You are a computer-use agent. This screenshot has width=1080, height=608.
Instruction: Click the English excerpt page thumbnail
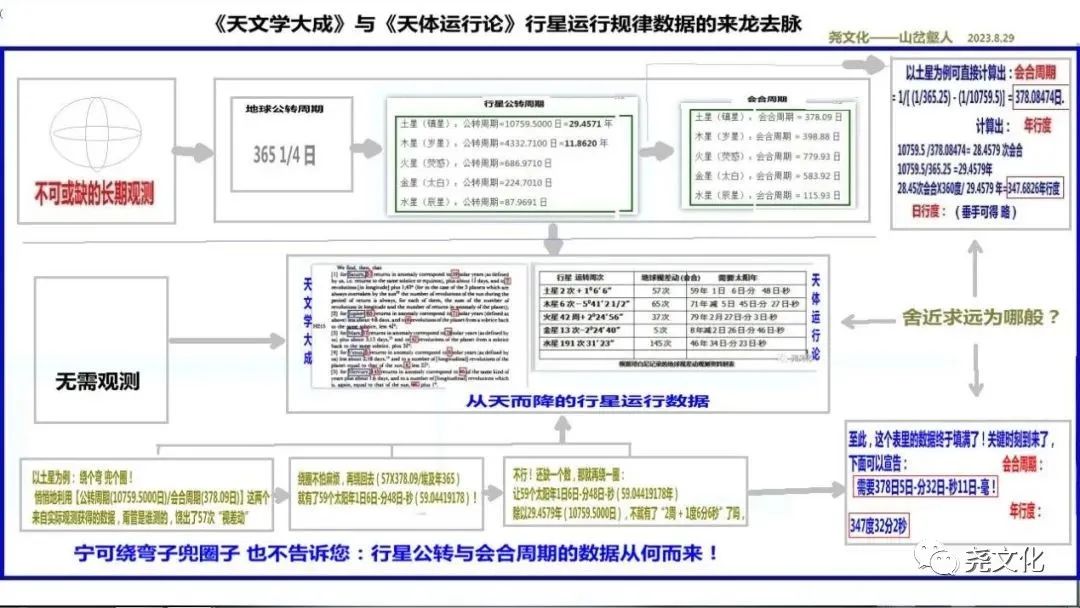[x=419, y=326]
